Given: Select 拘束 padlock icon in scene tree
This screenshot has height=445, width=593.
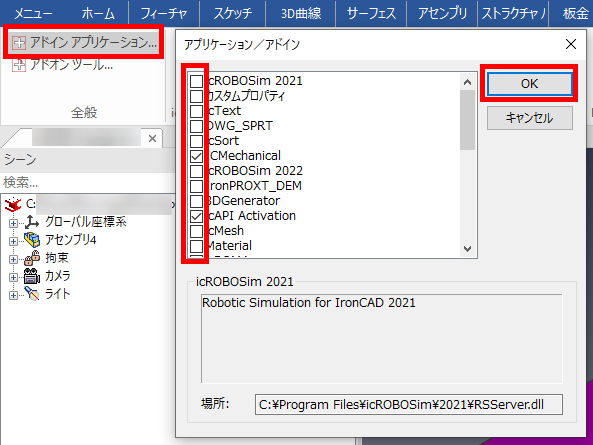Looking at the screenshot, I should click(x=32, y=258).
